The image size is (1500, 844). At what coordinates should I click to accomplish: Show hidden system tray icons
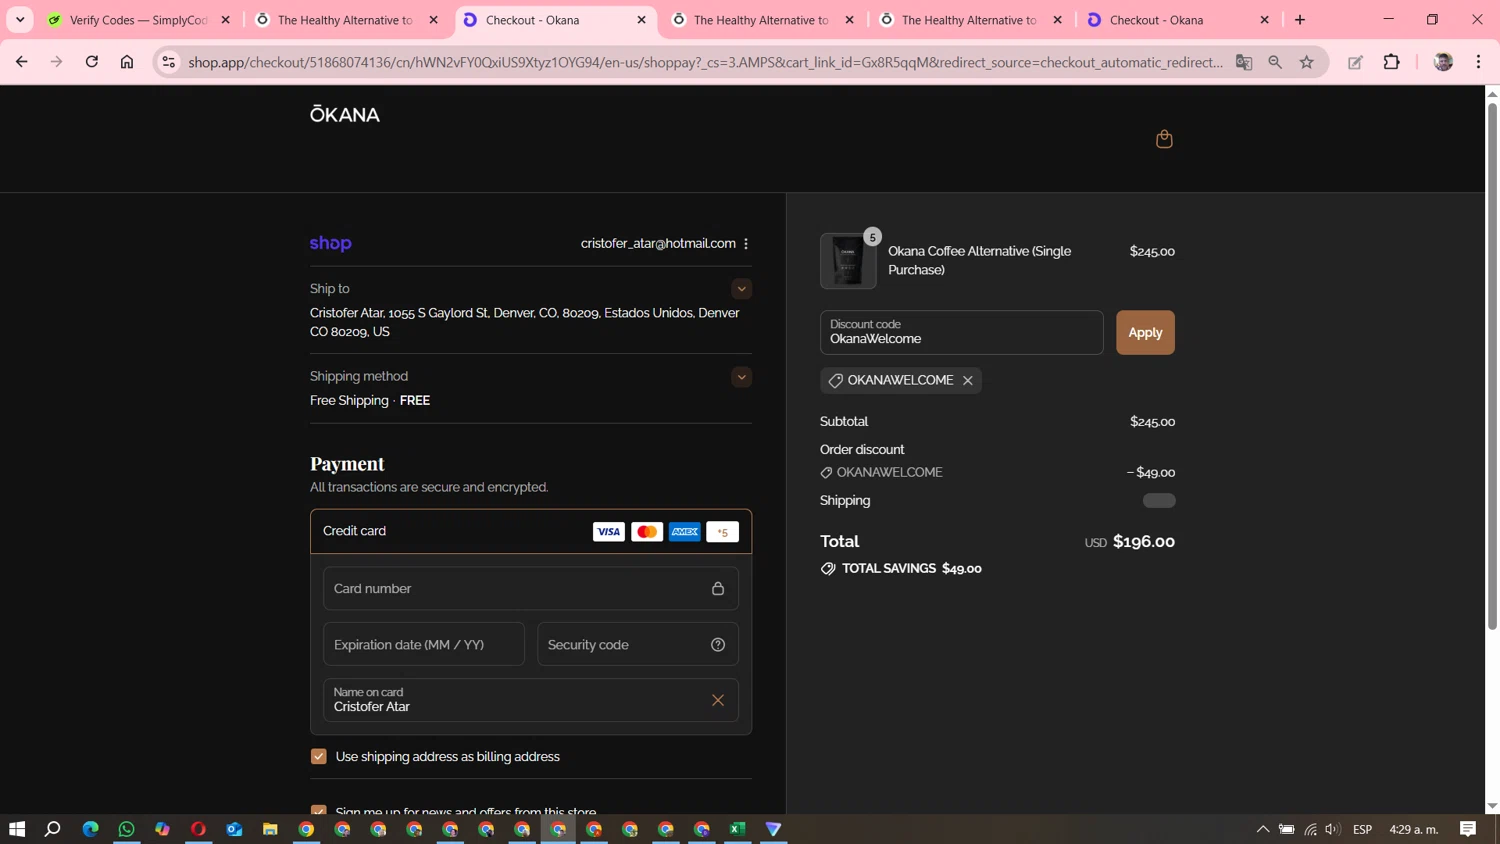[1263, 829]
